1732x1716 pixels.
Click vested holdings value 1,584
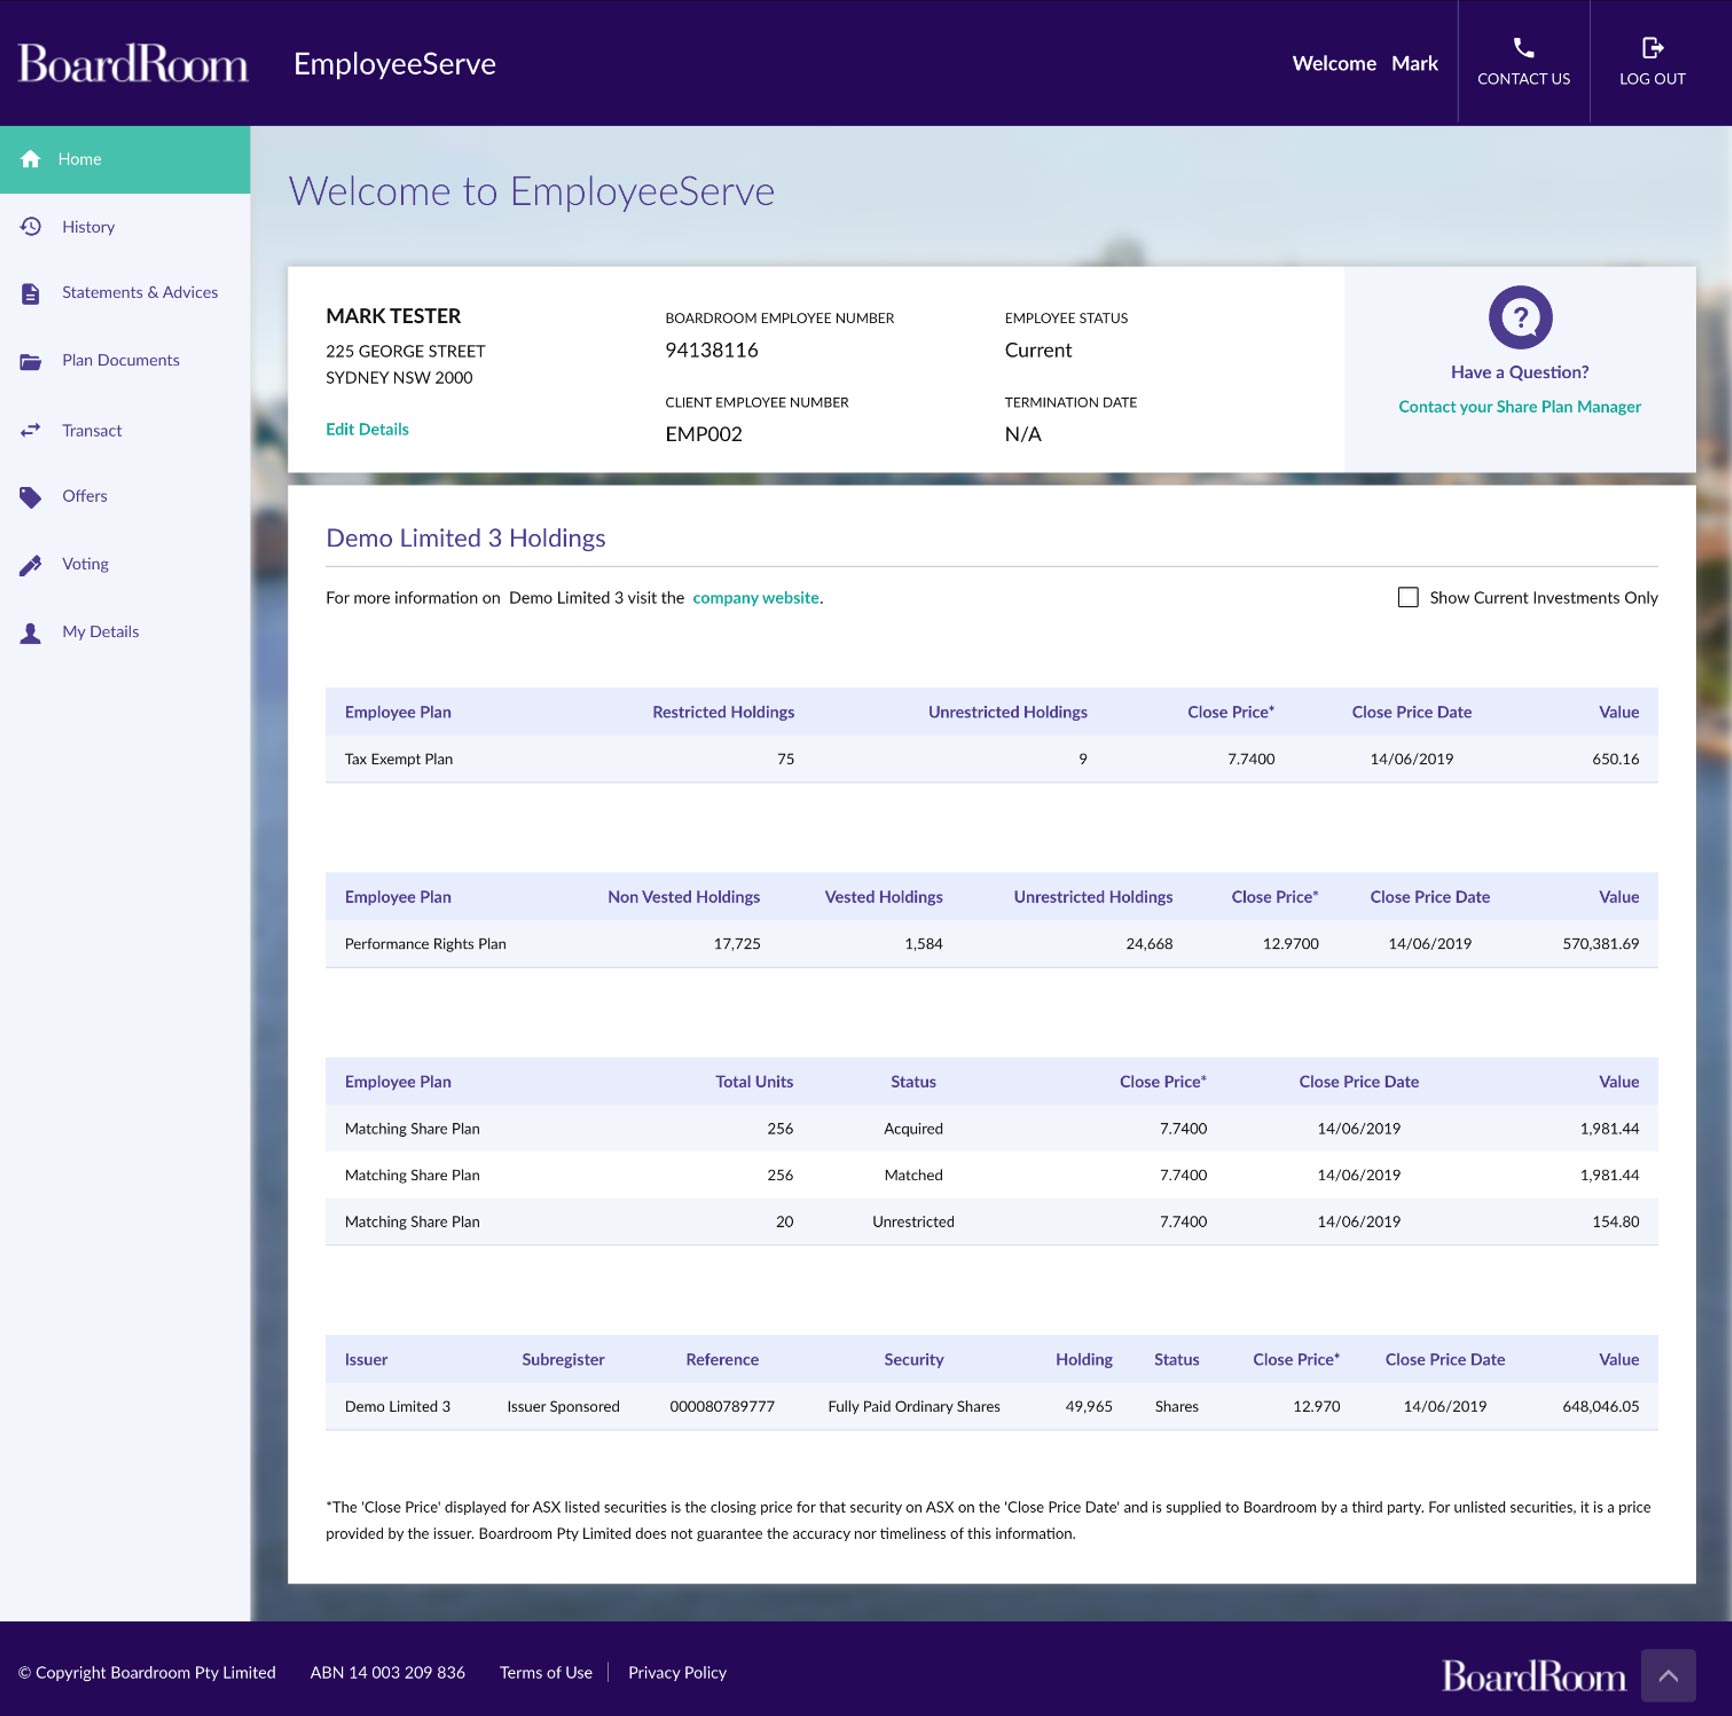click(x=923, y=944)
